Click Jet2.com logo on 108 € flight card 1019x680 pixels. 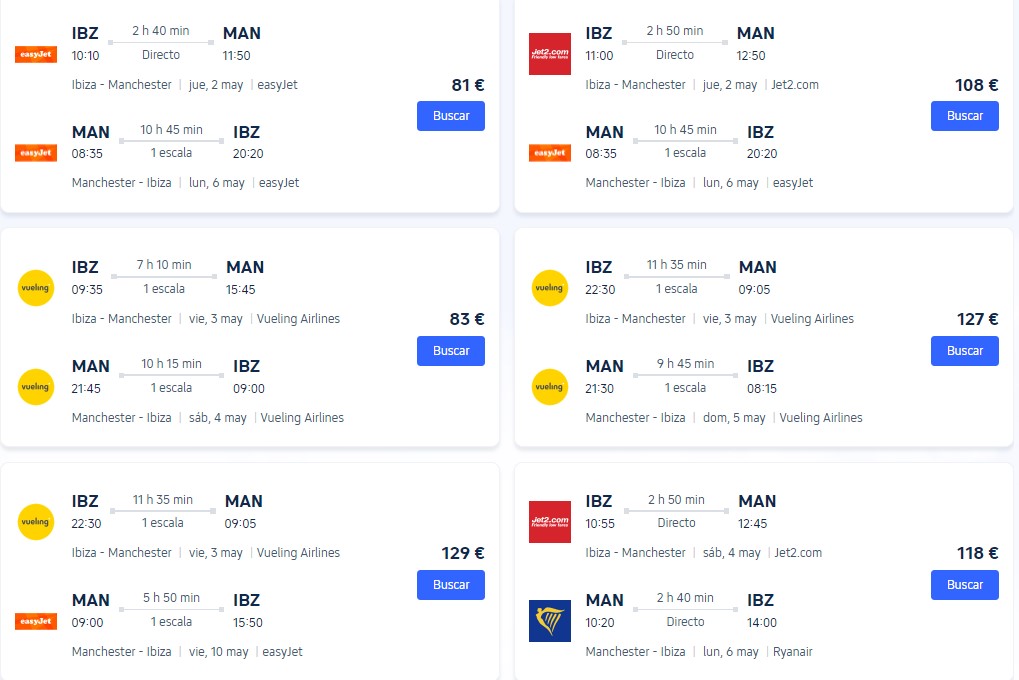click(x=549, y=54)
